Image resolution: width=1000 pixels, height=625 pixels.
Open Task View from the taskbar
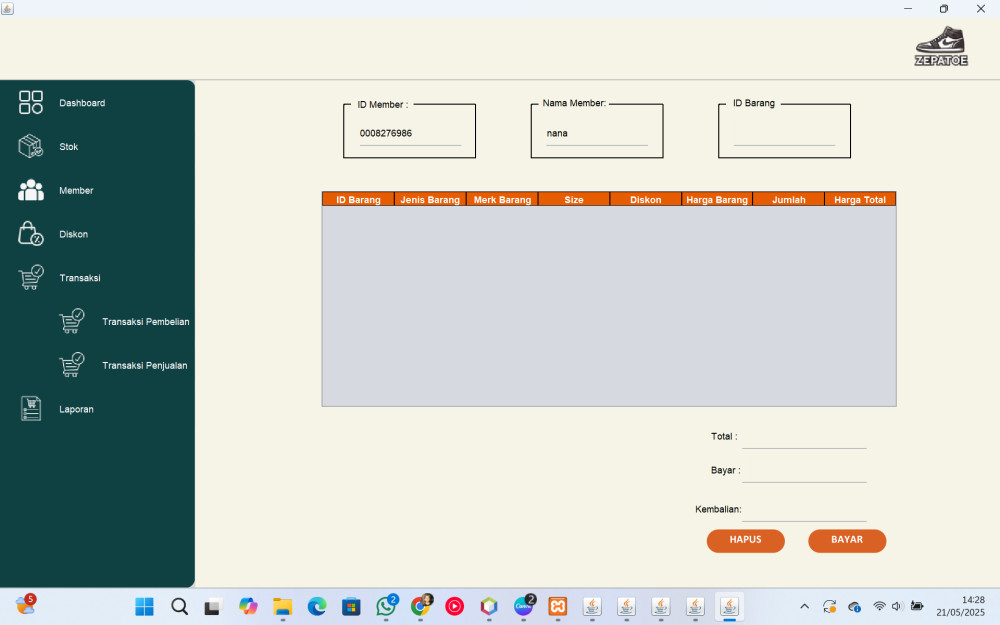[214, 607]
